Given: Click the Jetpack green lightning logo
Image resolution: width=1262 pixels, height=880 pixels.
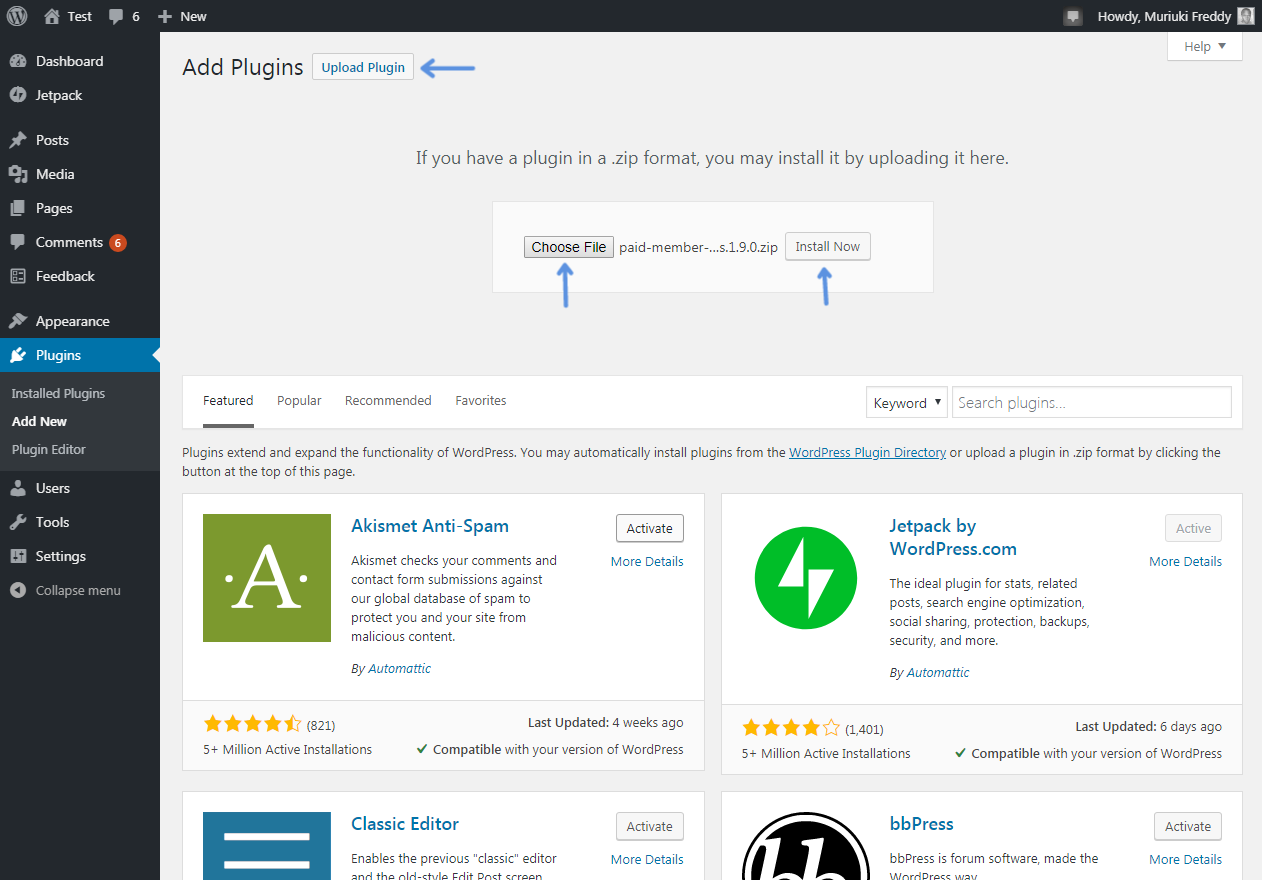Looking at the screenshot, I should 806,578.
